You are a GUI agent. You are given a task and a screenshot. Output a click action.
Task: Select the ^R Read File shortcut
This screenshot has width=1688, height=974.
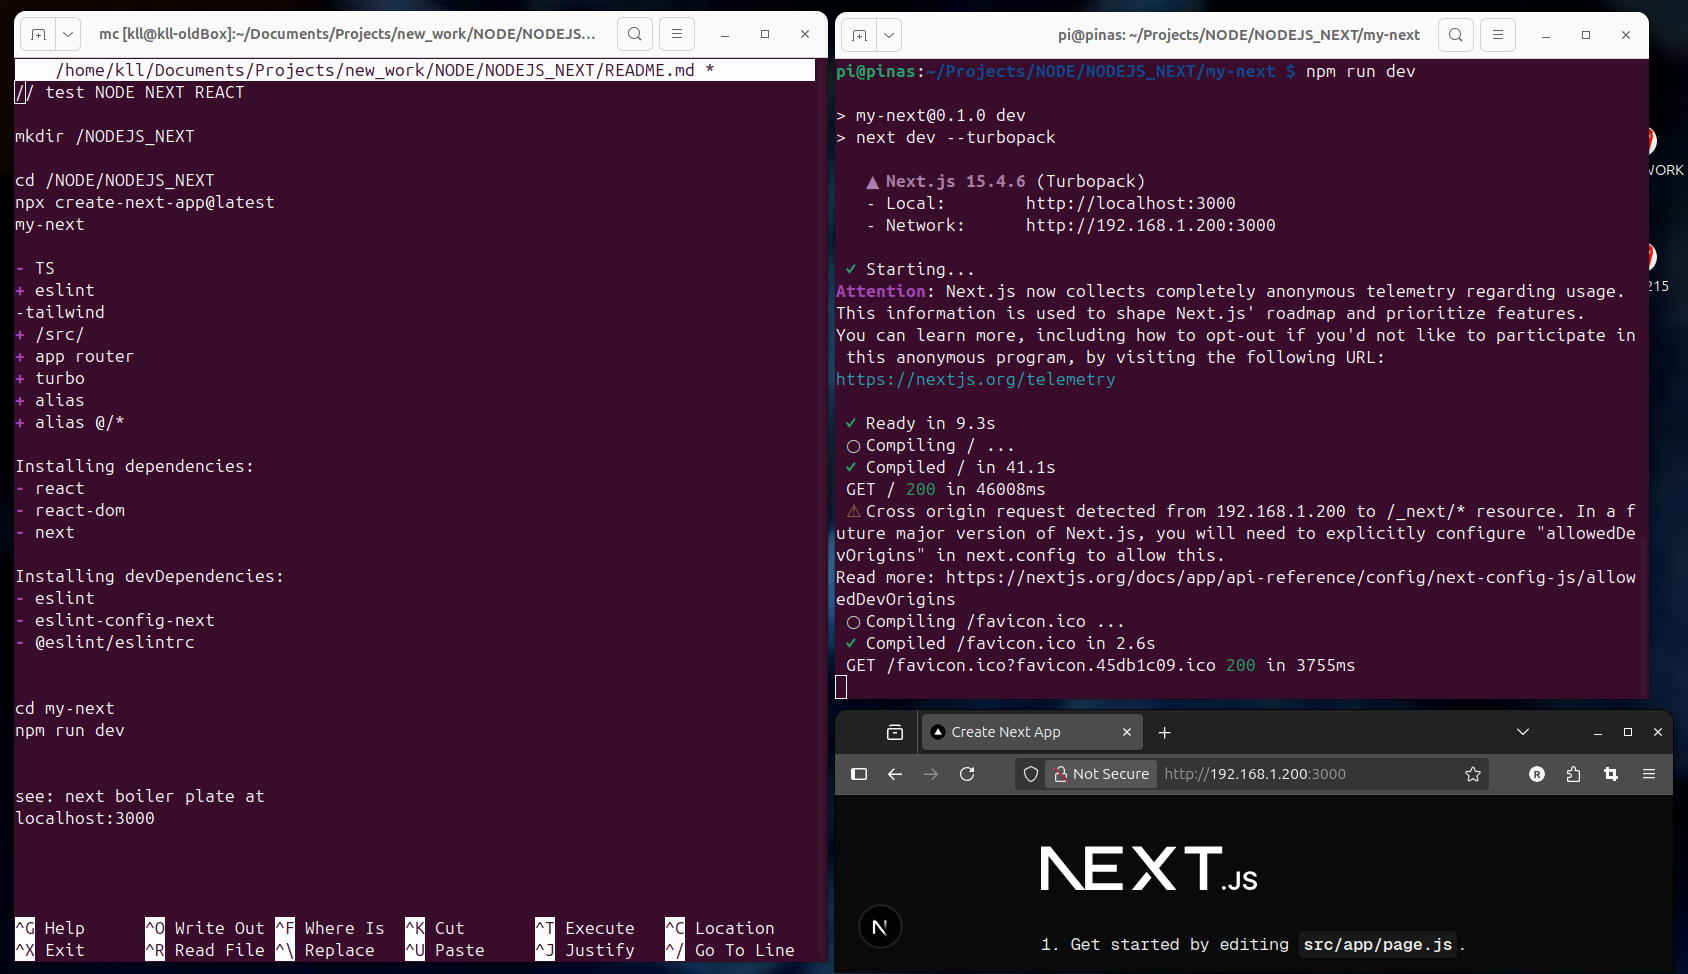(x=205, y=950)
